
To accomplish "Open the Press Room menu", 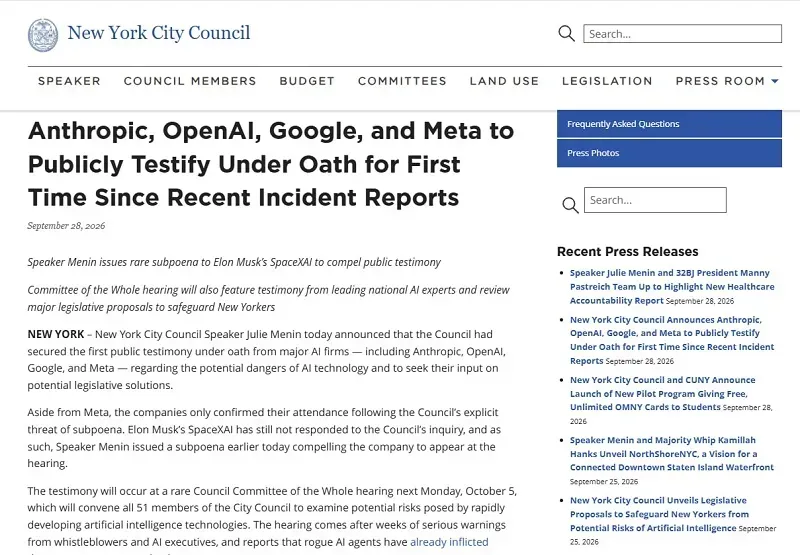I will pyautogui.click(x=720, y=81).
